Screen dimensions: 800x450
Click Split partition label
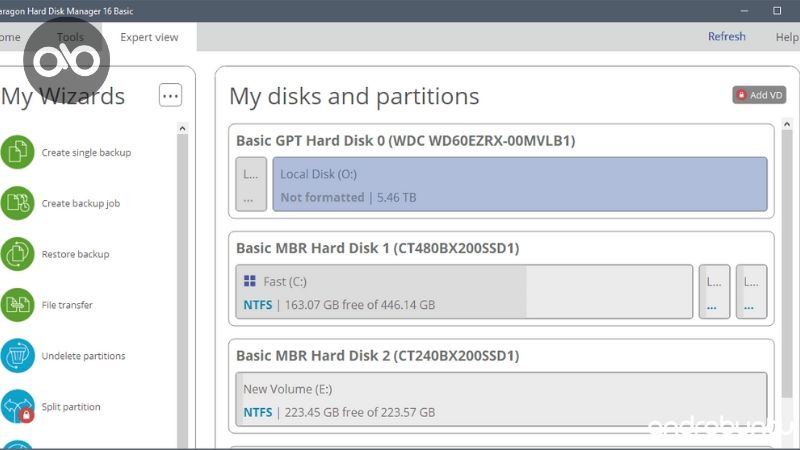[71, 407]
